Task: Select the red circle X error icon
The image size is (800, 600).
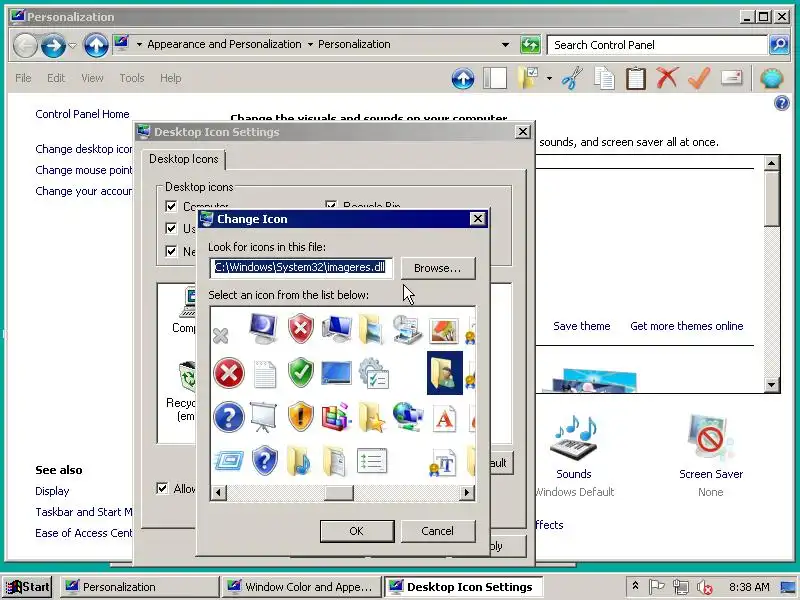Action: pyautogui.click(x=229, y=373)
